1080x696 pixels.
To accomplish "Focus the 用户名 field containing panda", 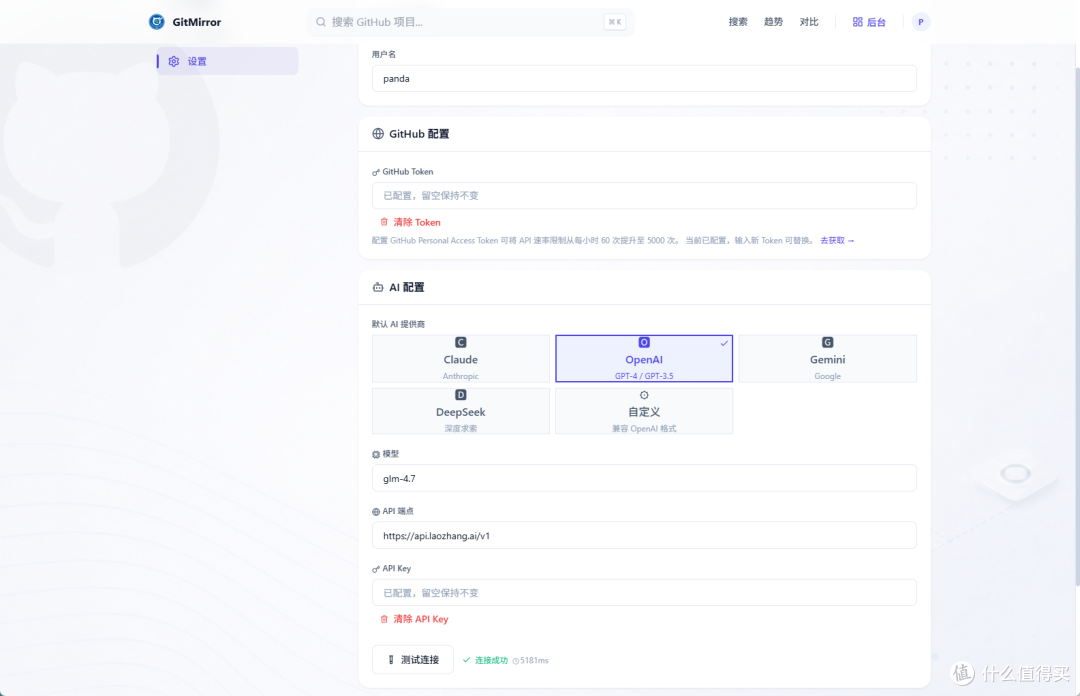I will [644, 79].
